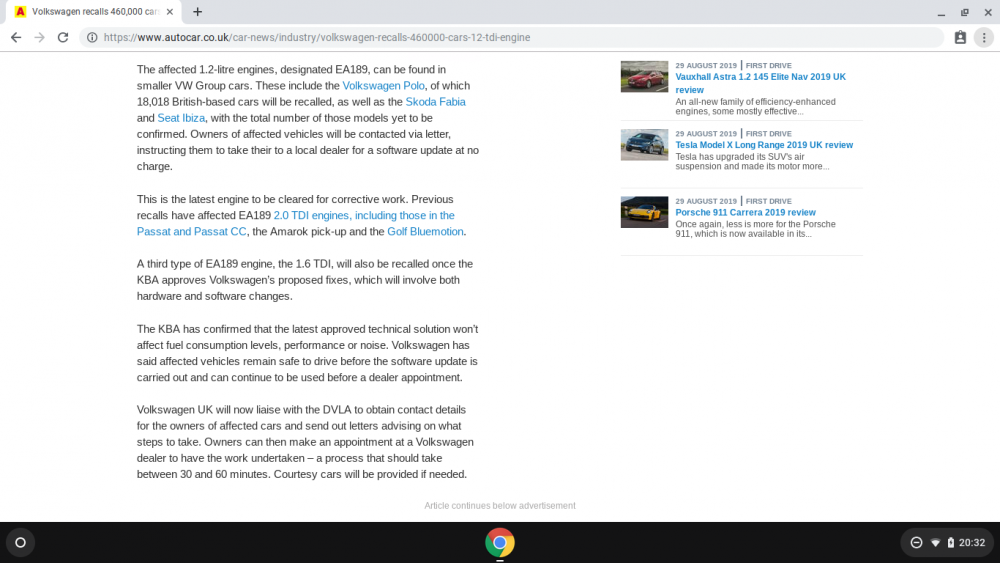Open the 2.0 TDI engines link
Screen dimensions: 1000x563
[x=364, y=216]
